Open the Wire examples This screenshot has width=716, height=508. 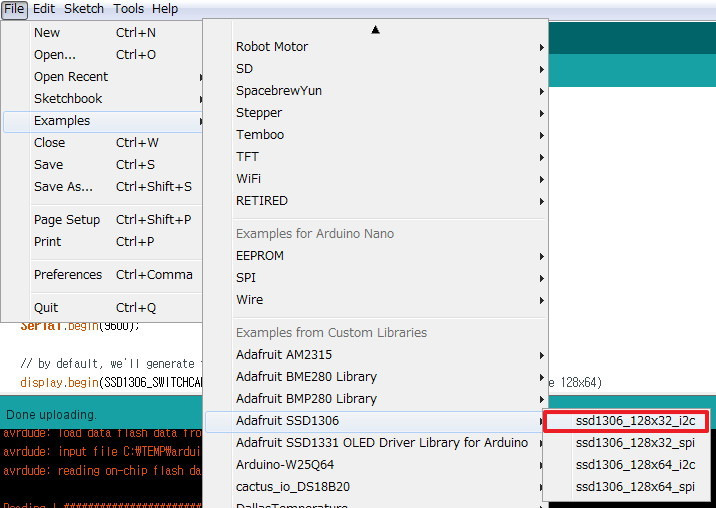(375, 300)
